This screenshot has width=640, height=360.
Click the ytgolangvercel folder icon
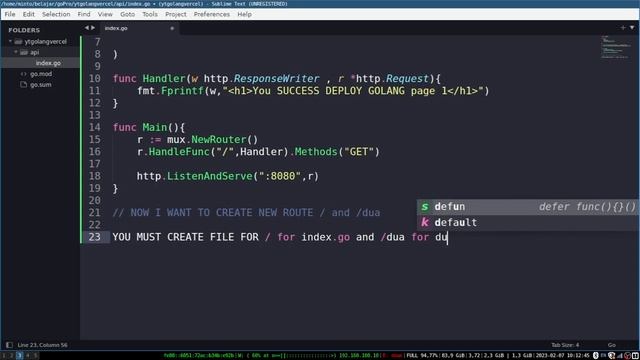click(18, 41)
